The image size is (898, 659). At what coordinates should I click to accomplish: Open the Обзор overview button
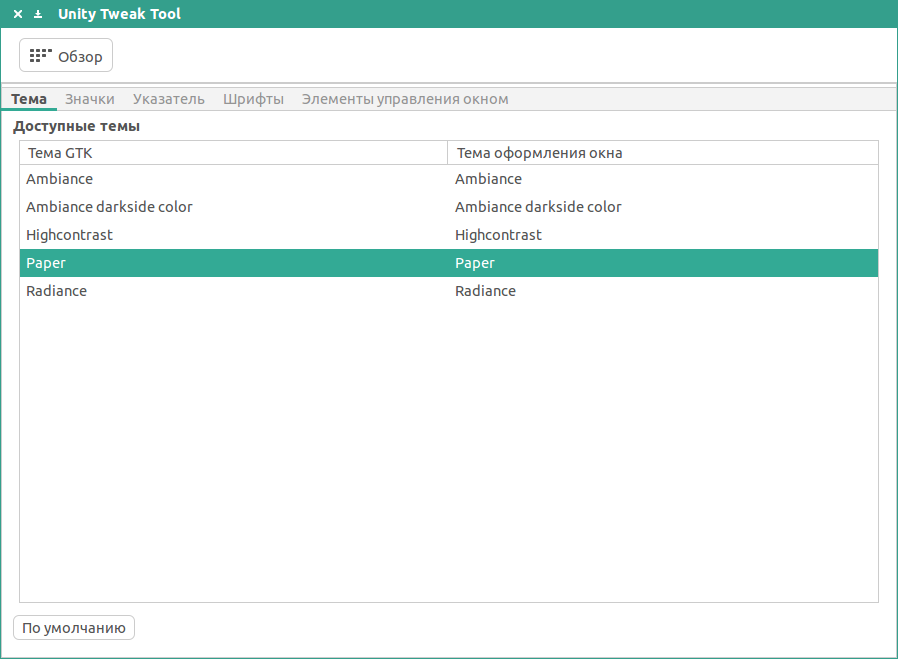[x=66, y=56]
